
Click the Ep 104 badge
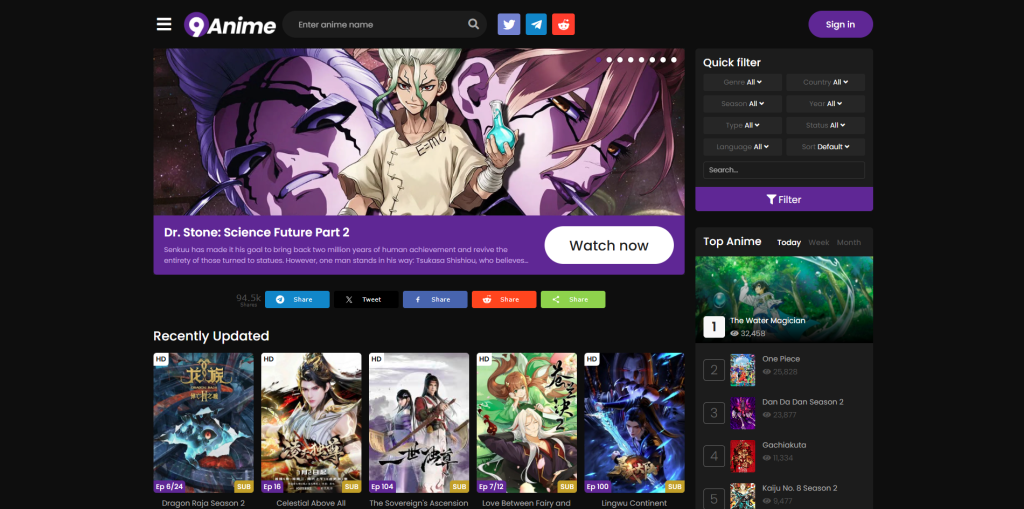[x=383, y=487]
